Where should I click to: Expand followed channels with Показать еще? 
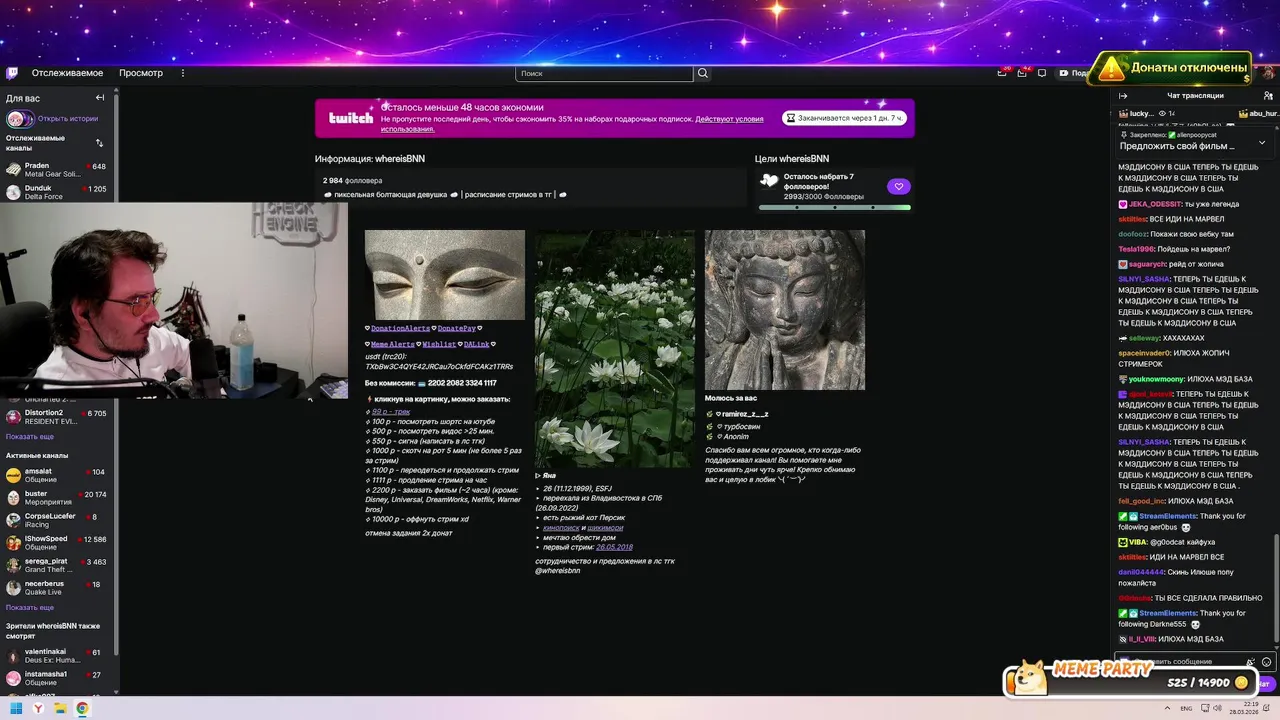click(x=30, y=437)
